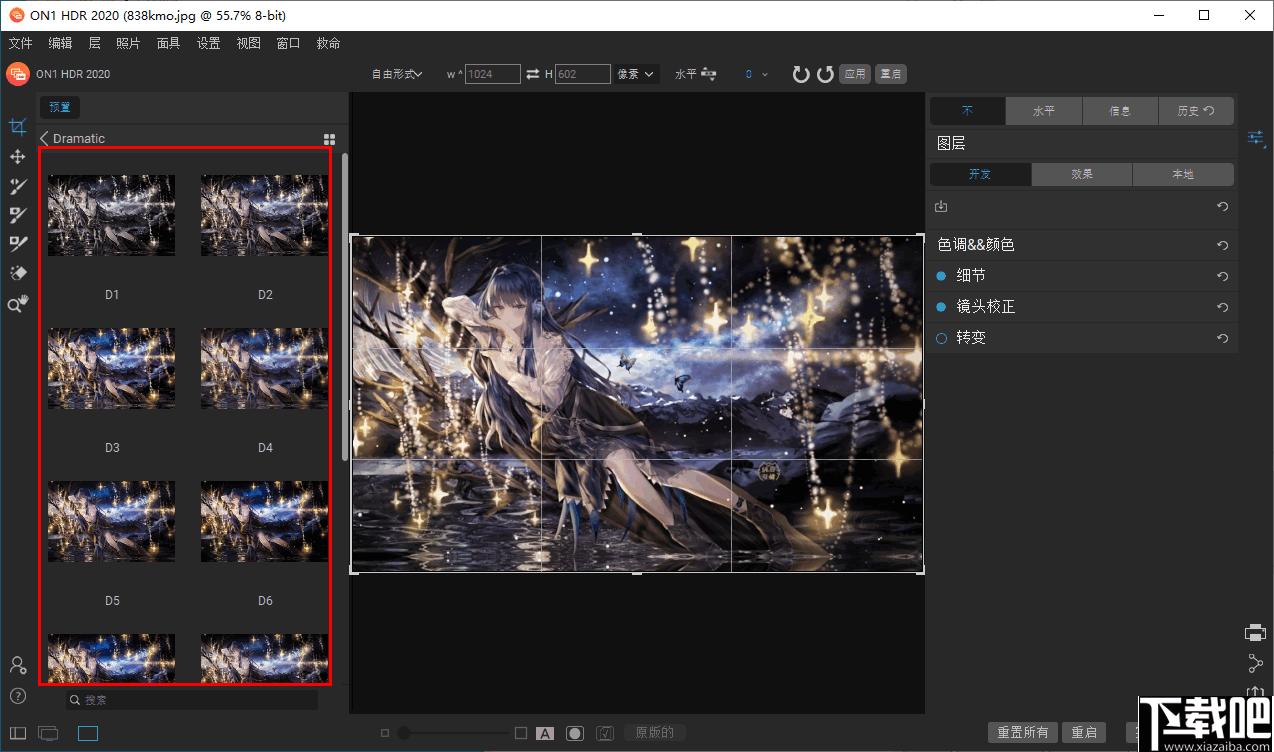The width and height of the screenshot is (1274, 752).
Task: Click the 预置 presets button
Action: (60, 107)
